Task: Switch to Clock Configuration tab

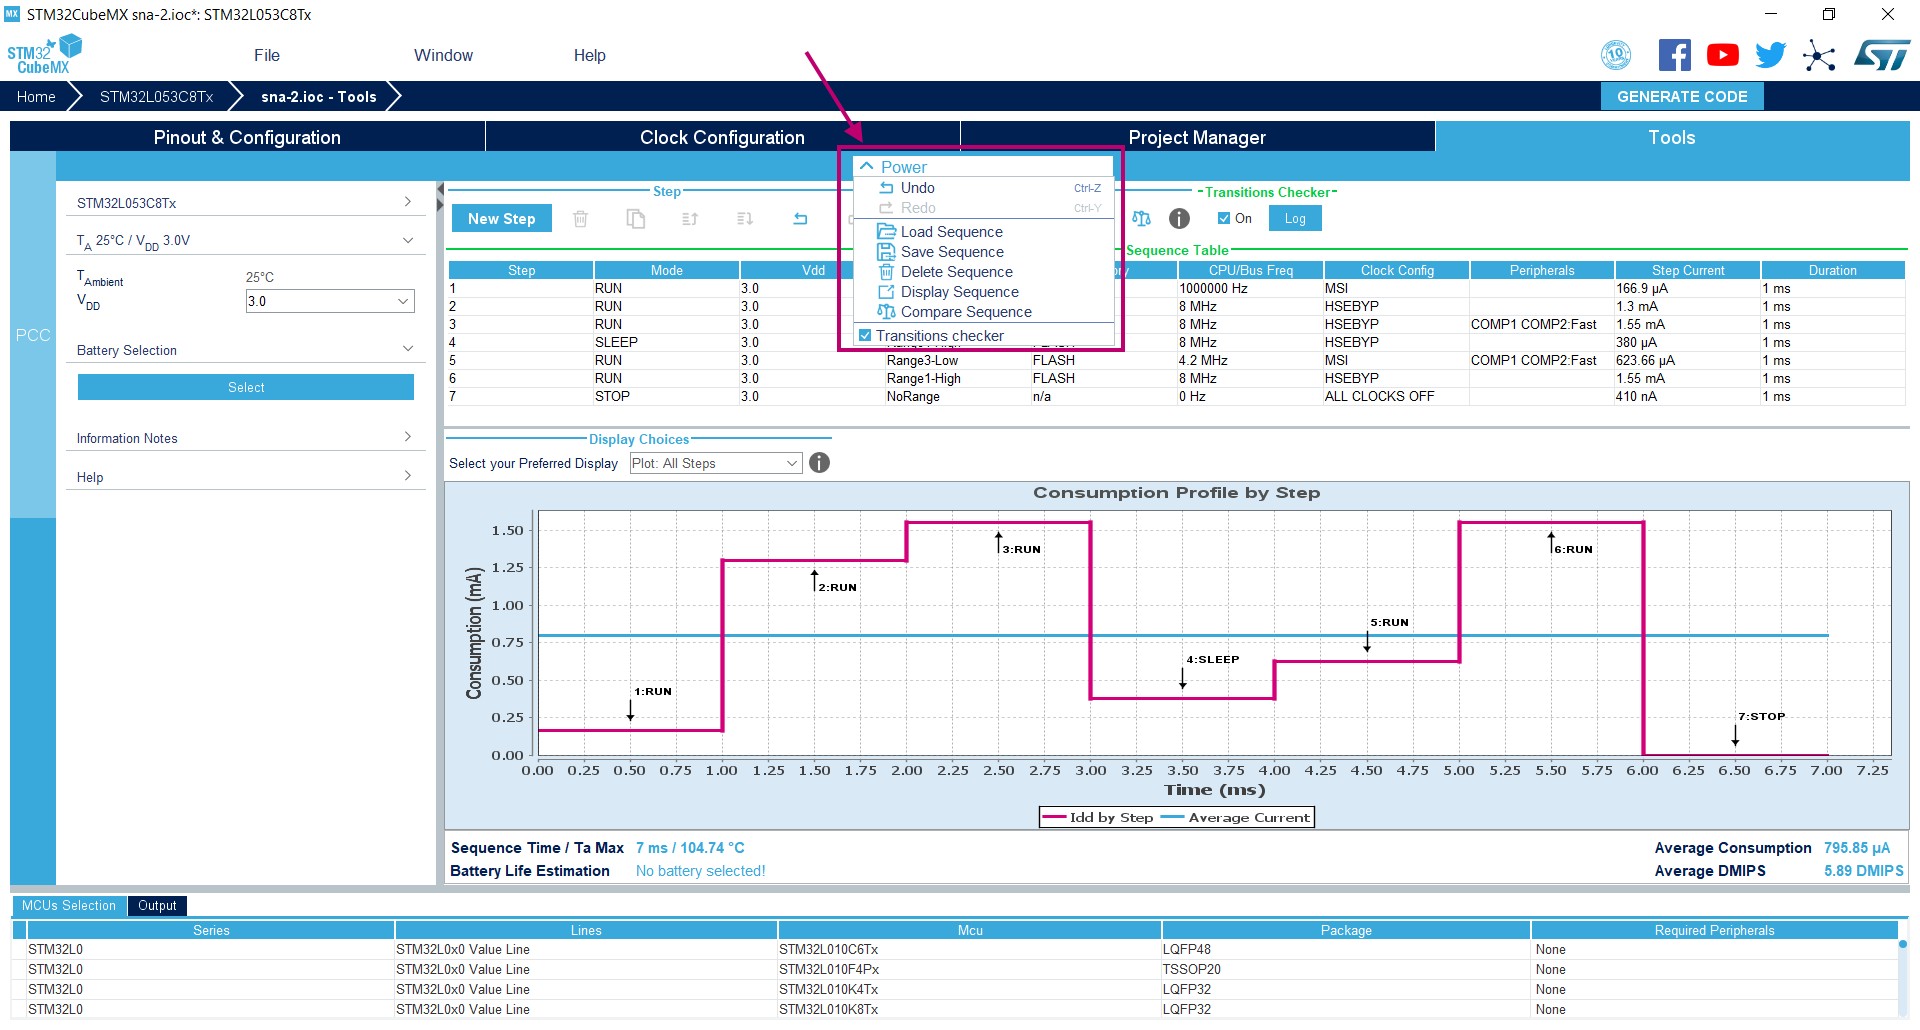Action: (722, 137)
